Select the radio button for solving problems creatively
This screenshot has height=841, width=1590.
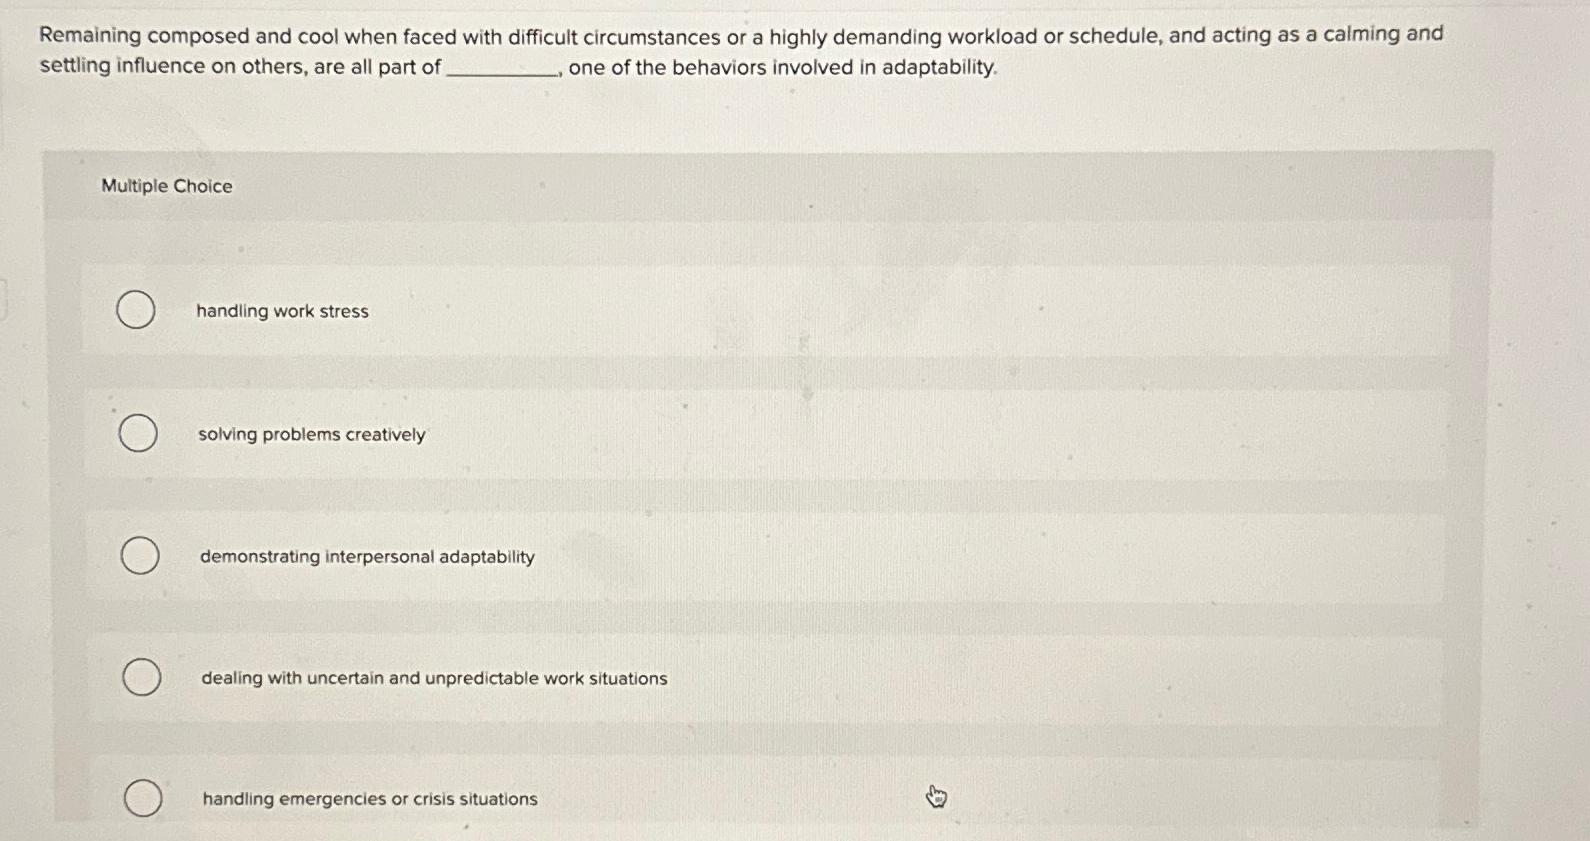[138, 434]
